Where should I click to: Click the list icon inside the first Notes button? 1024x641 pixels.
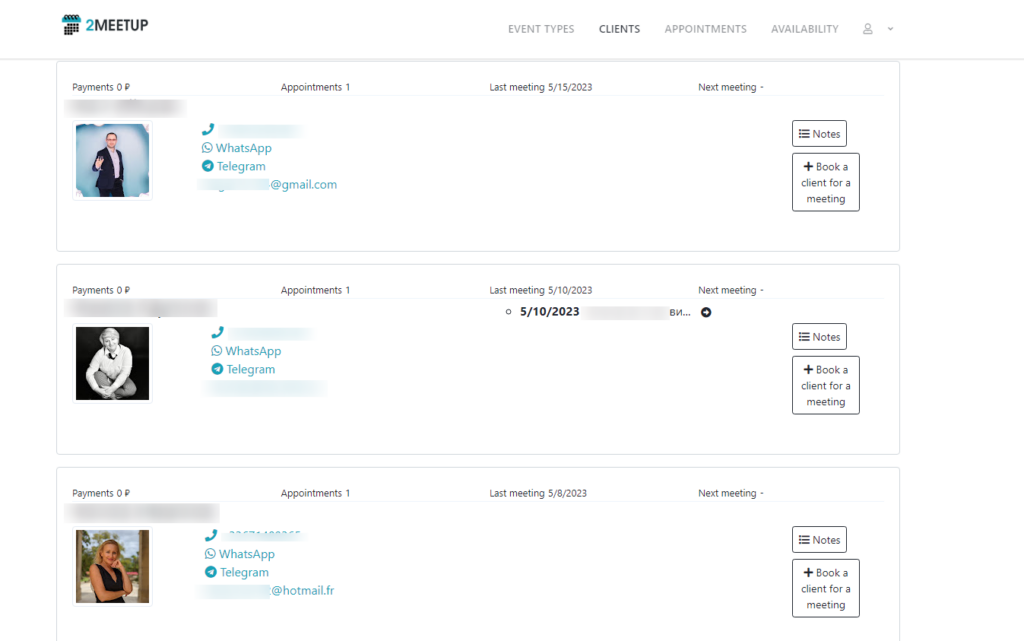point(806,133)
